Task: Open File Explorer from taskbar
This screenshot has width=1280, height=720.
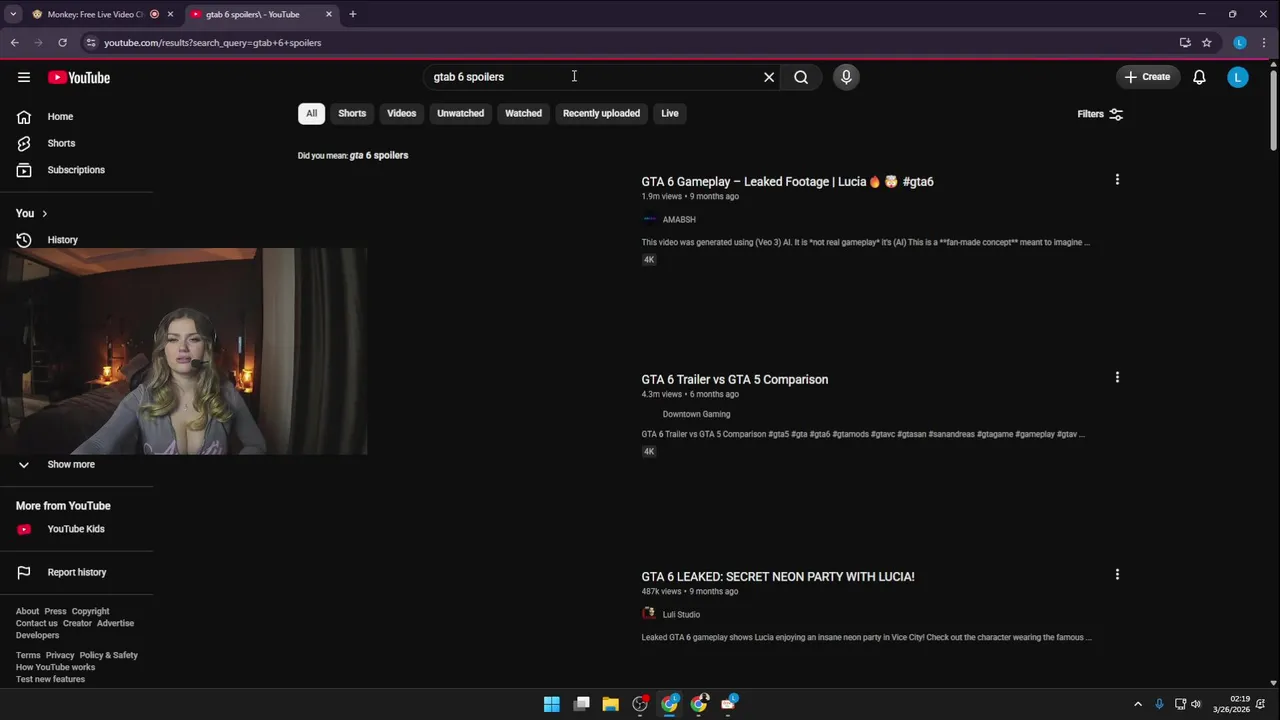Action: coord(611,704)
